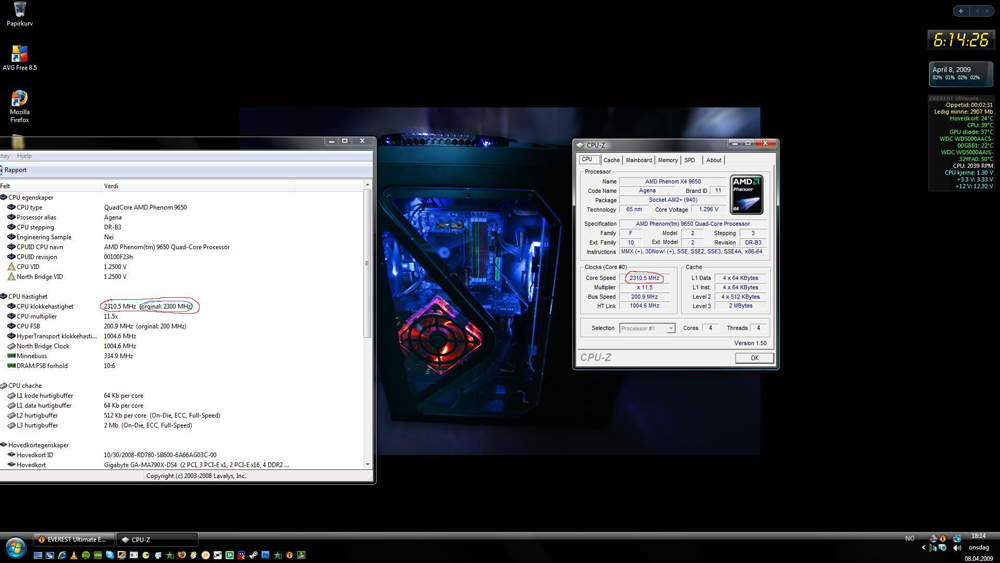The image size is (1000, 563).
Task: Click the AMD Phenom logo in CPU-Z
Action: [746, 194]
